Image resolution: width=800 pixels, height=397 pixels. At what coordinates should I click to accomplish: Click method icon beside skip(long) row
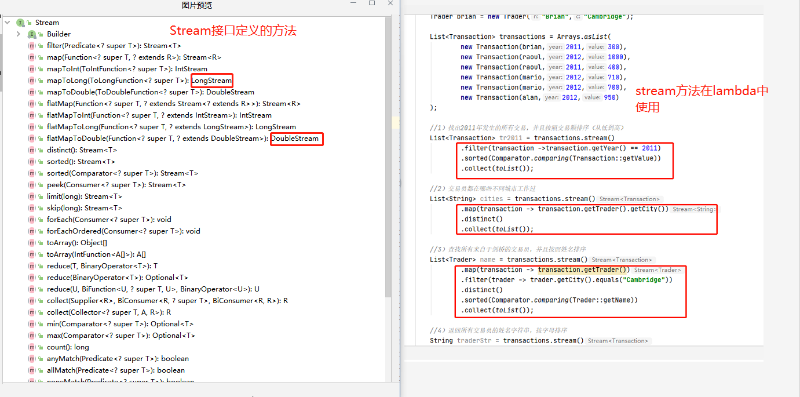pos(32,208)
